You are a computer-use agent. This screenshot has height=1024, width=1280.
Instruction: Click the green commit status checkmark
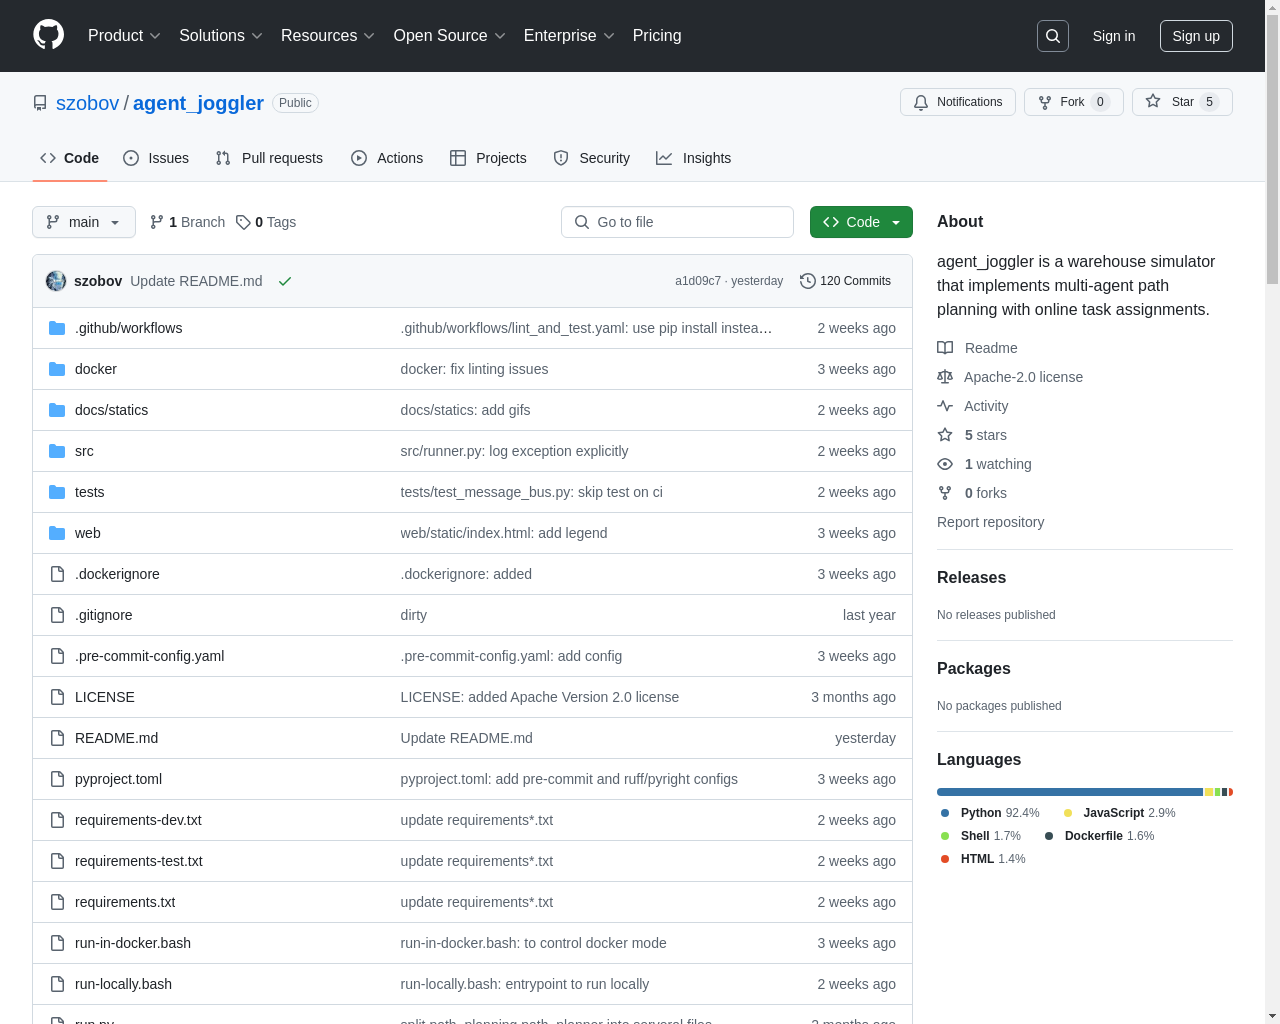coord(285,281)
